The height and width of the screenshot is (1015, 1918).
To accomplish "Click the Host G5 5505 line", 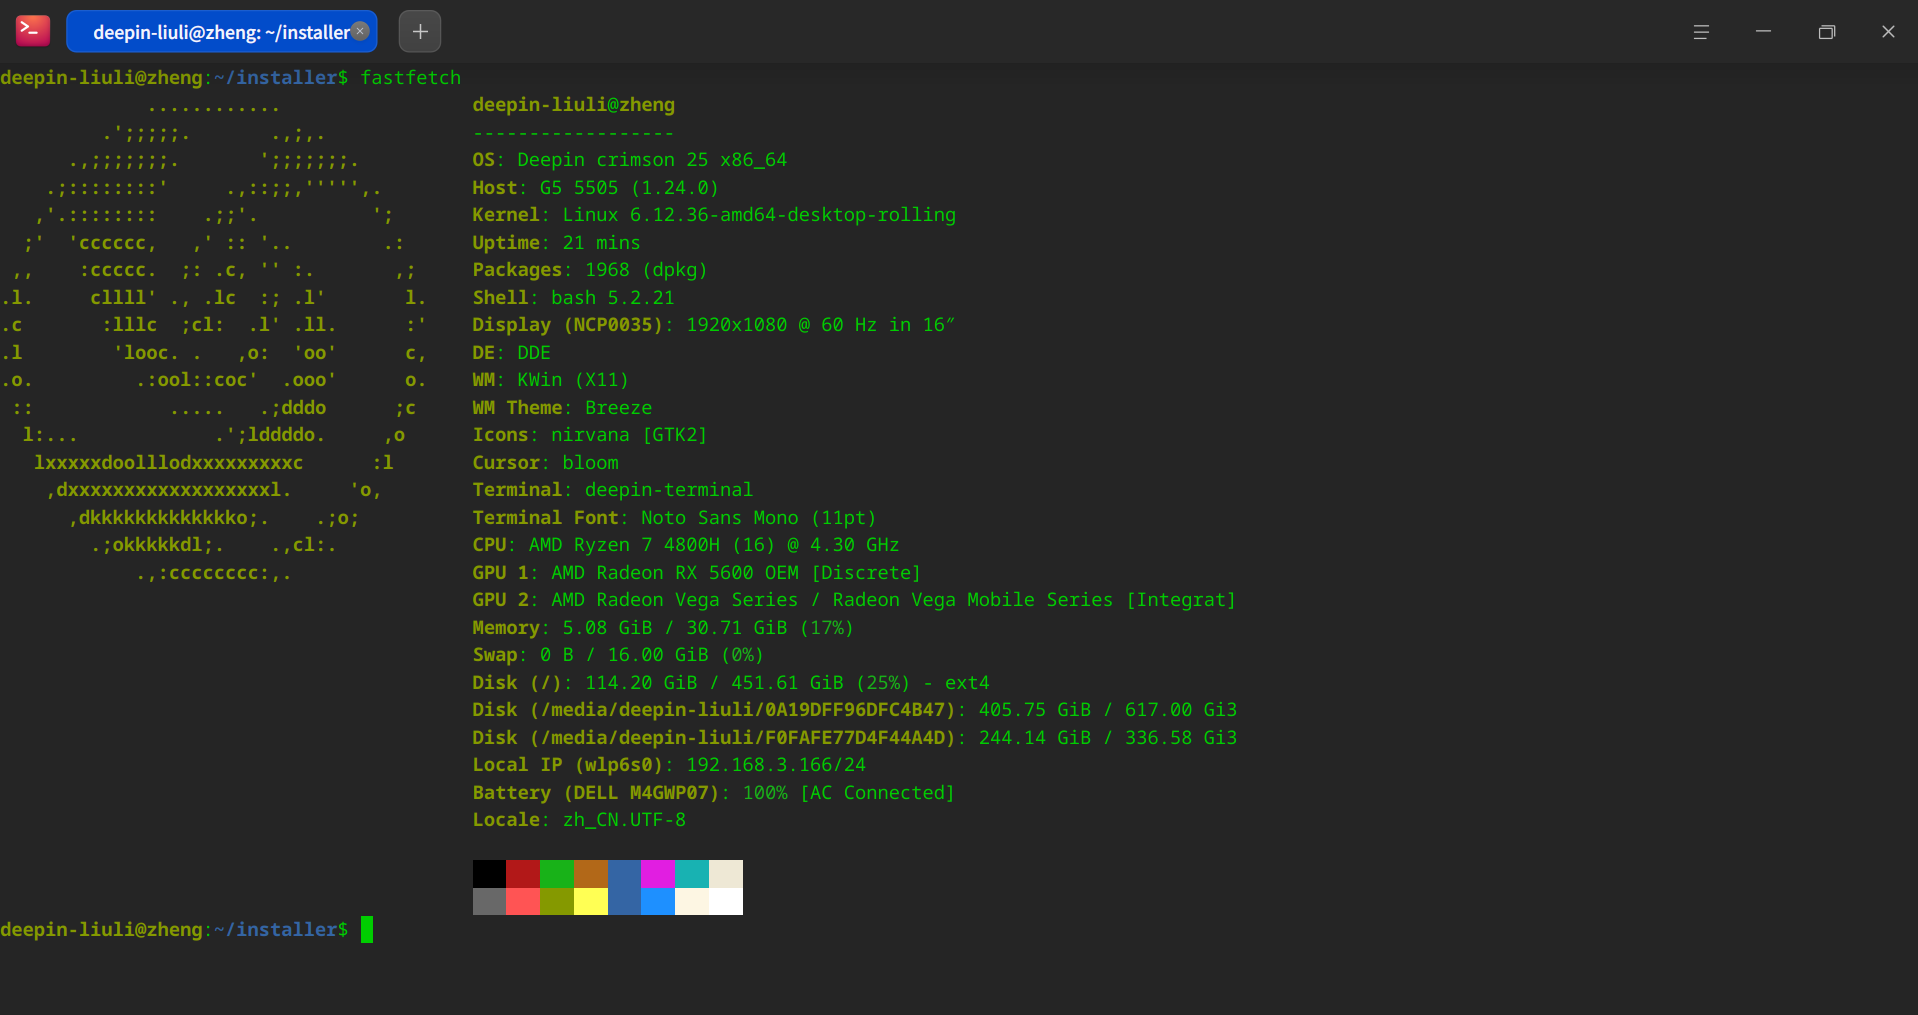I will click(596, 188).
